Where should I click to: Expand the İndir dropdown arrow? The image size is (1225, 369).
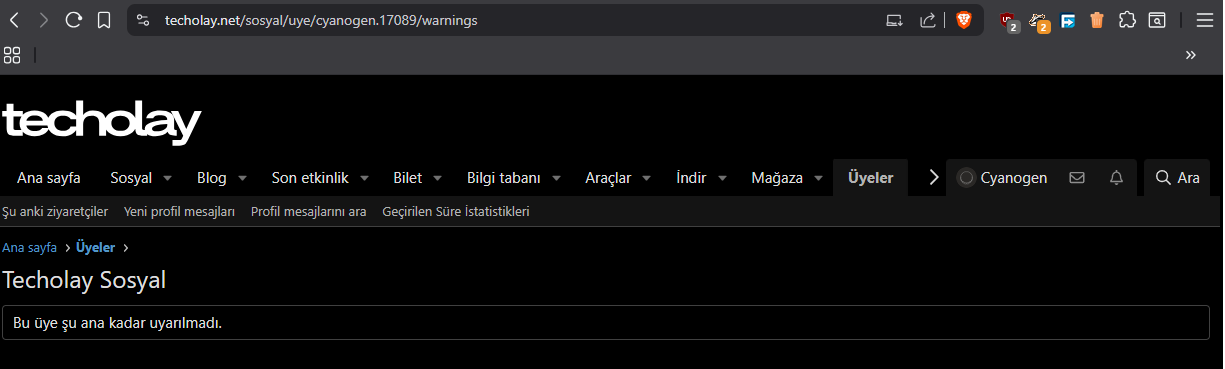tap(722, 178)
